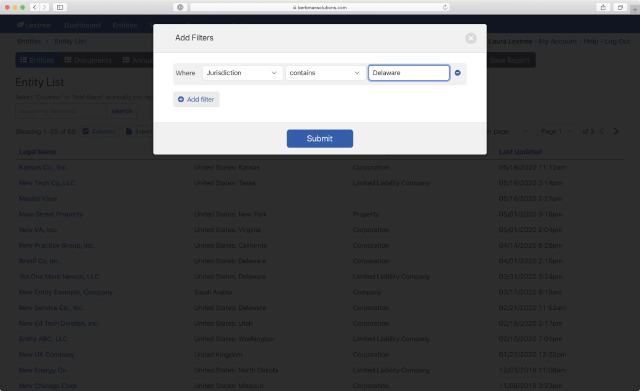Open the New VA, Inc. entity
Screen dimensions: 640x391
click(38, 230)
